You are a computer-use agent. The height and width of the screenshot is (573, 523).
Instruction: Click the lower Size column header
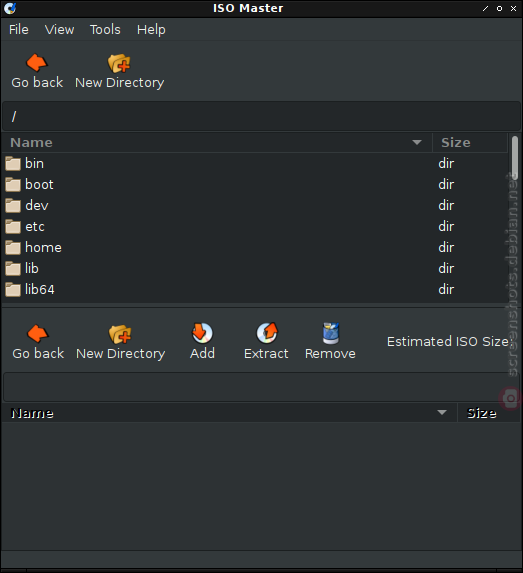coord(488,413)
